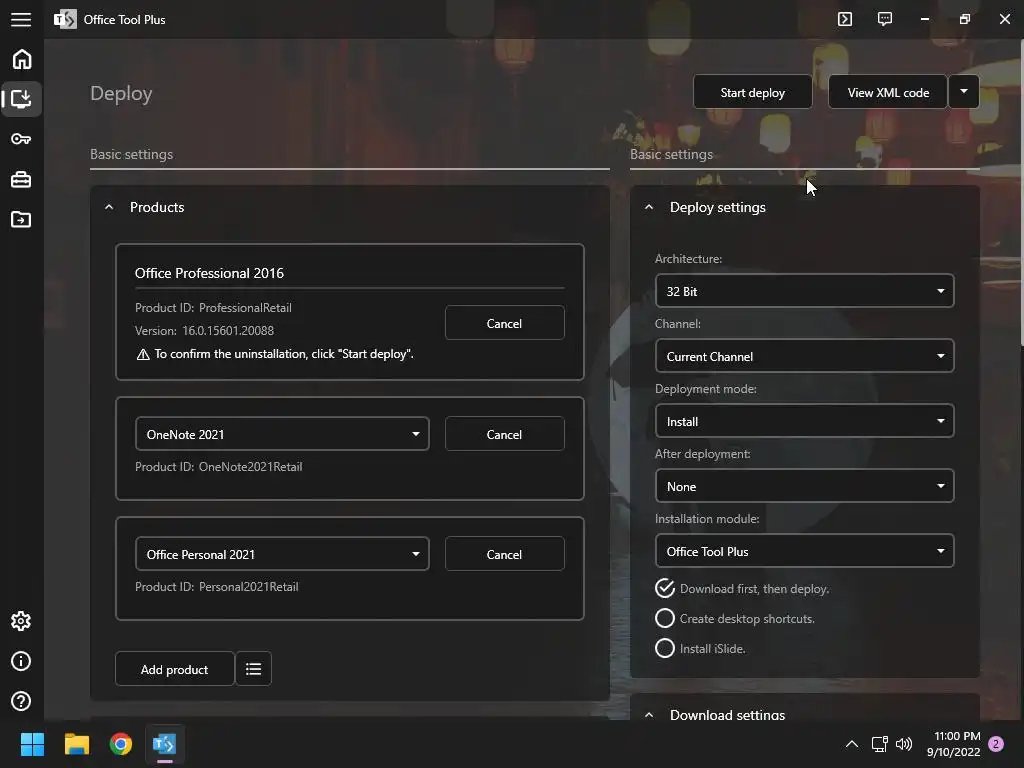Open the Channel Current Channel dropdown
Screen dimensions: 1024x768
804,356
